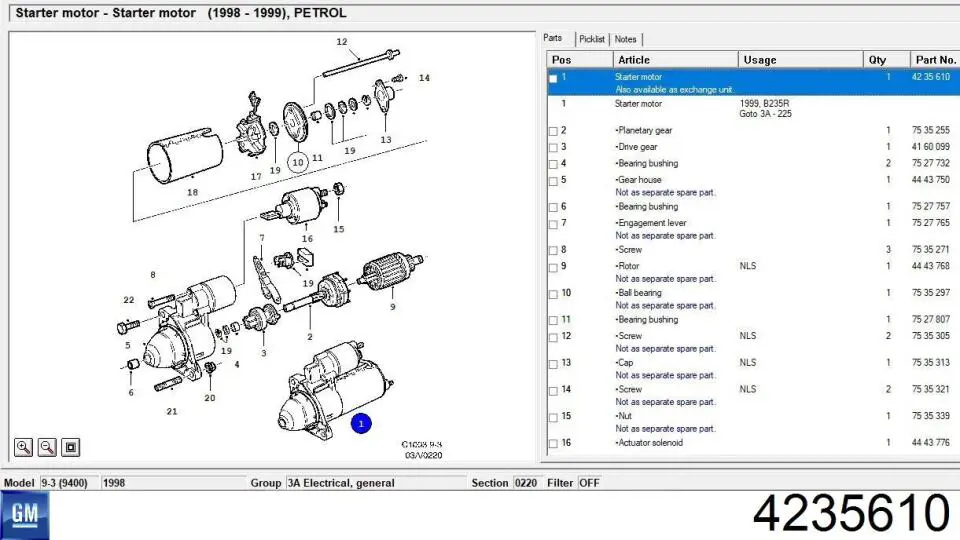Tick checkbox for position 8 Screw
Screen dimensions: 960x540
point(553,251)
